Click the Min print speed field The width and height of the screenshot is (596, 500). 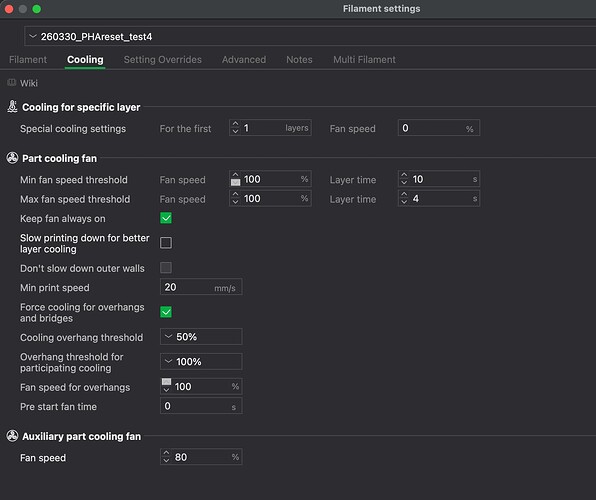point(201,287)
